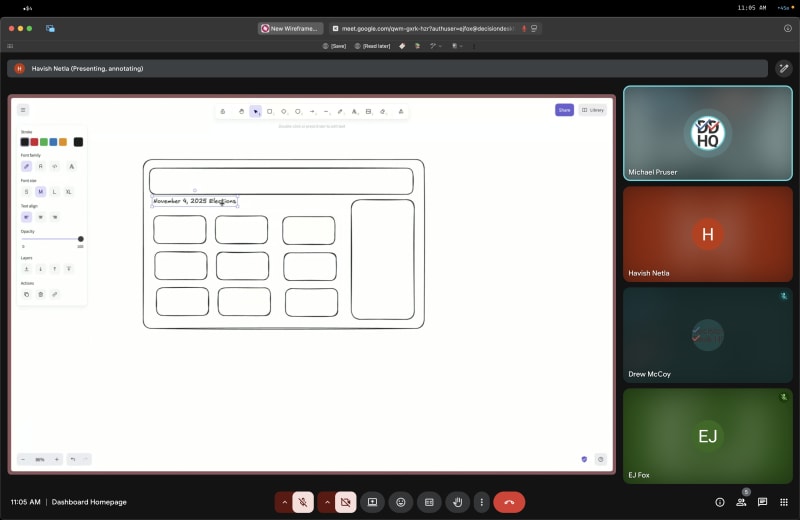Viewport: 800px width, 520px height.
Task: Delete the selected element
Action: point(41,294)
